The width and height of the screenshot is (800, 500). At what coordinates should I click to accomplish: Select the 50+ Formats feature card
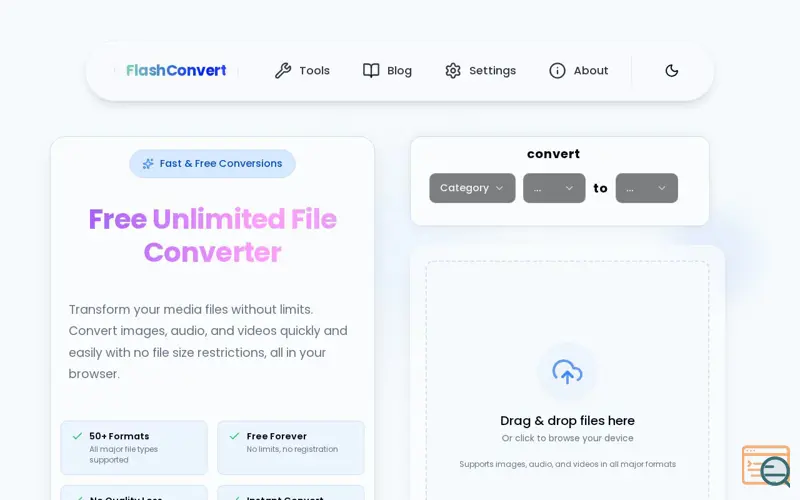tap(134, 447)
